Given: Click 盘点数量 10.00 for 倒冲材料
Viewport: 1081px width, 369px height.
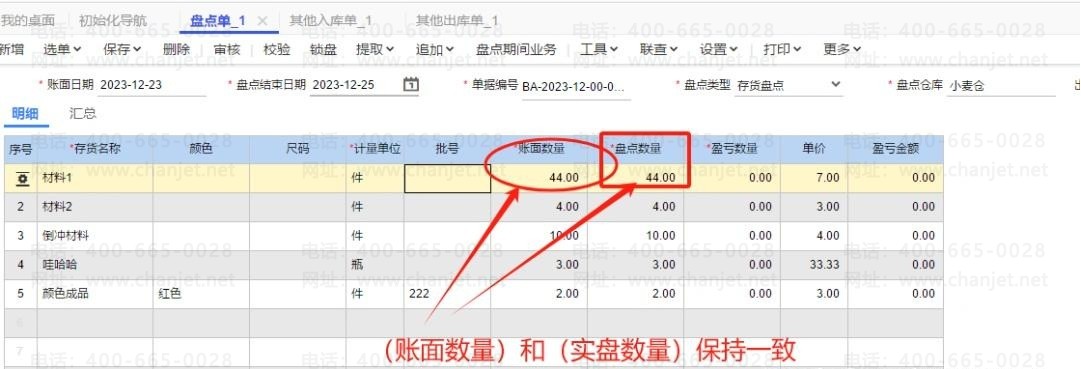Looking at the screenshot, I should (636, 236).
